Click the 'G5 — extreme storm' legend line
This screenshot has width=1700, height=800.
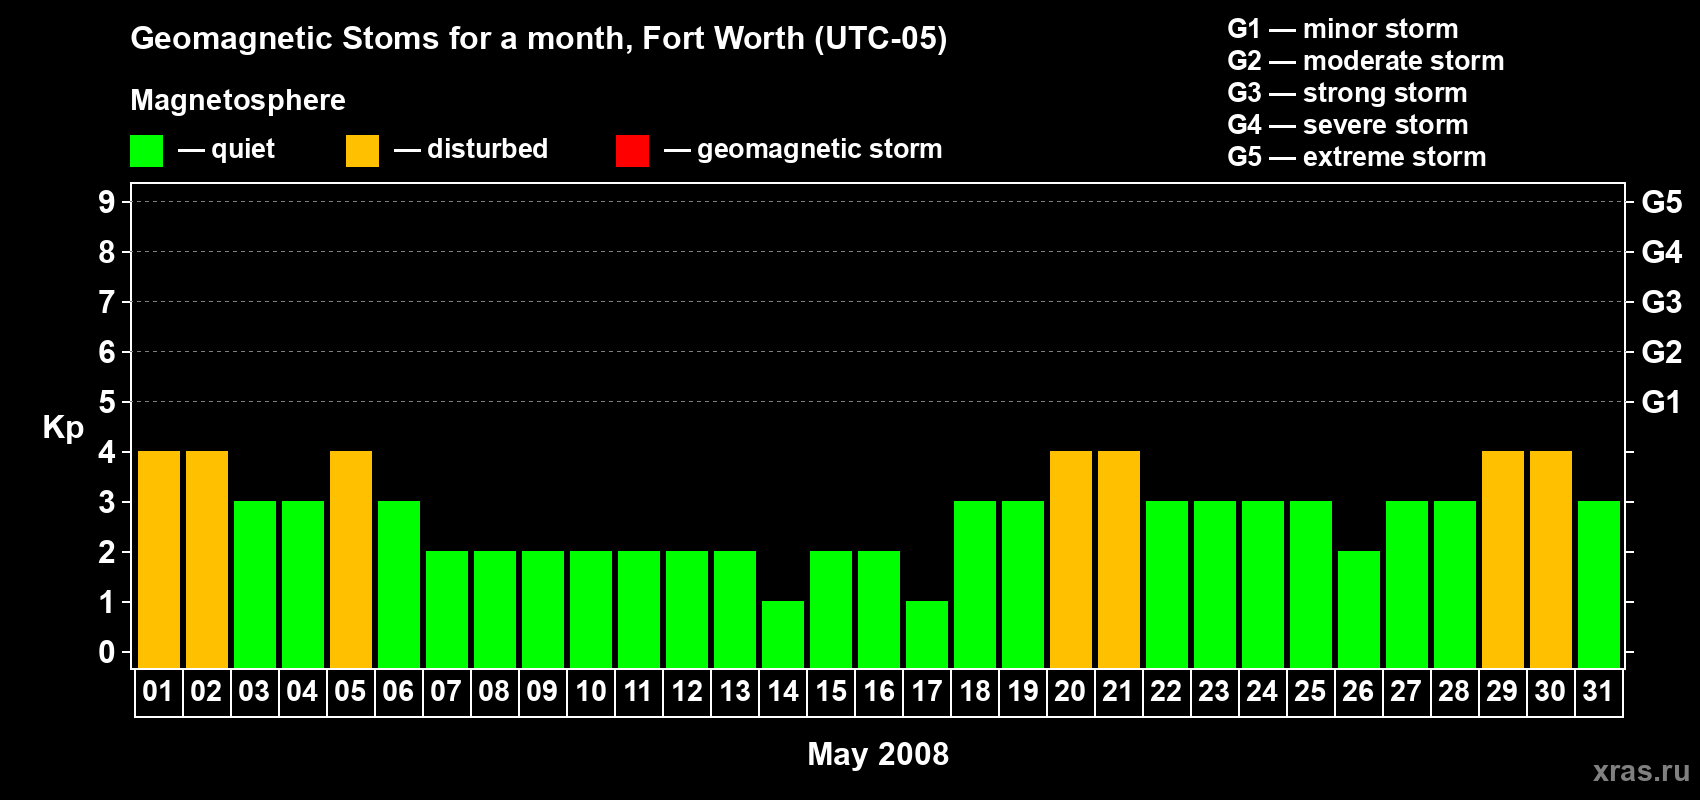1357,157
